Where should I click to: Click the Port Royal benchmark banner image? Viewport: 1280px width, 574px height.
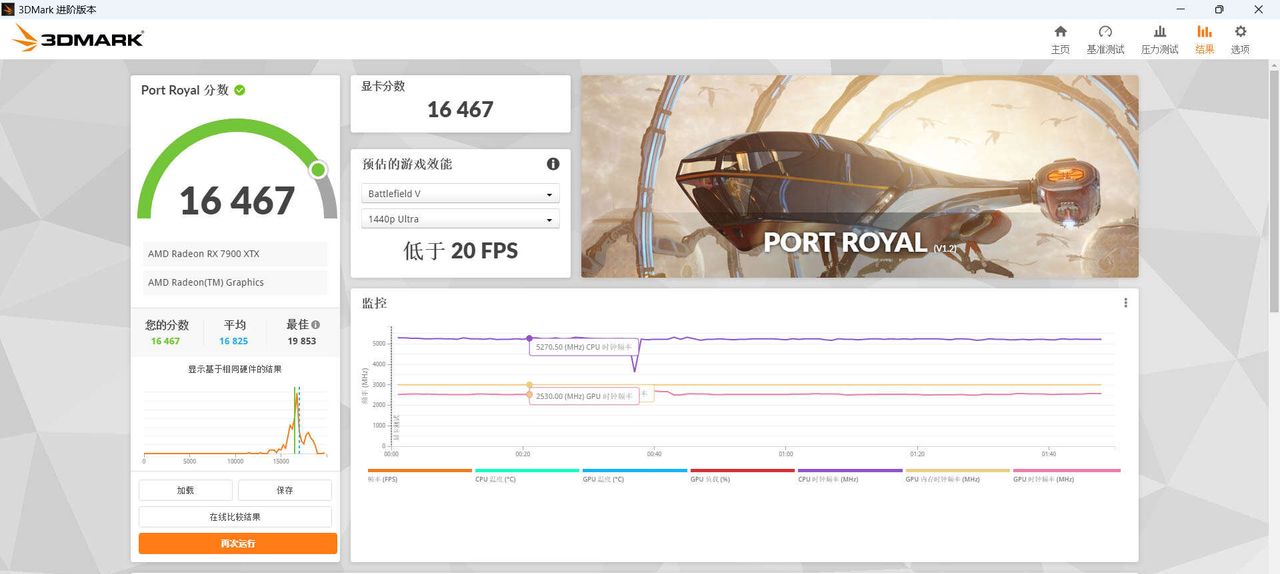coord(859,176)
